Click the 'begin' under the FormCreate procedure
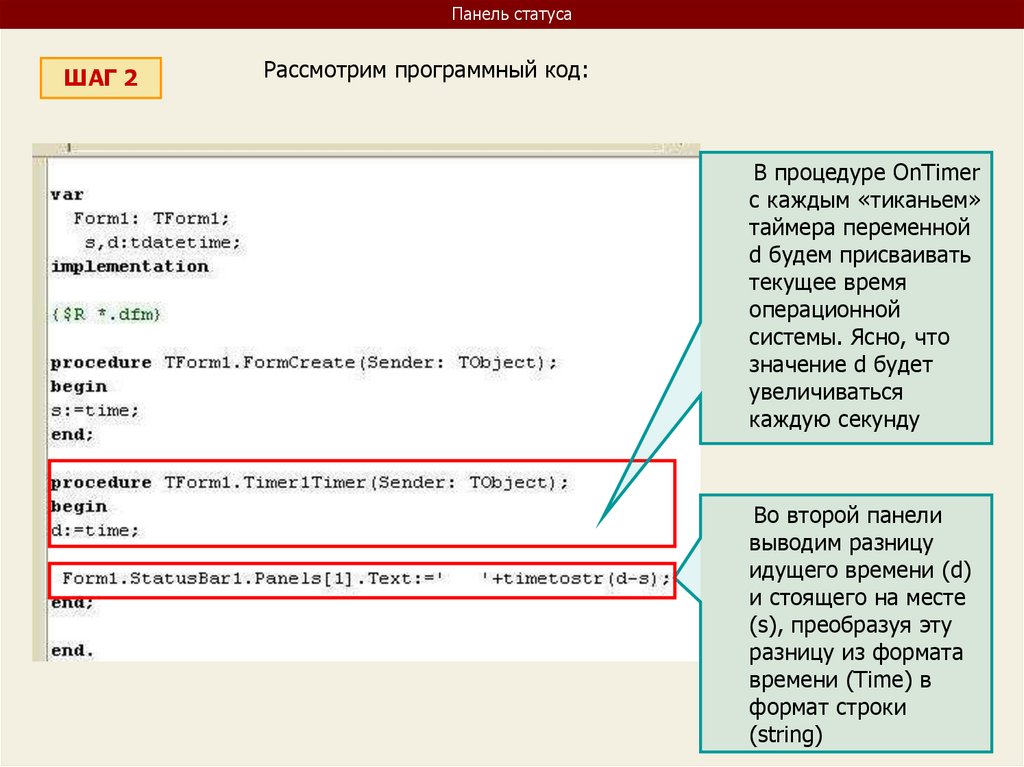The width and height of the screenshot is (1024, 767). coord(78,387)
